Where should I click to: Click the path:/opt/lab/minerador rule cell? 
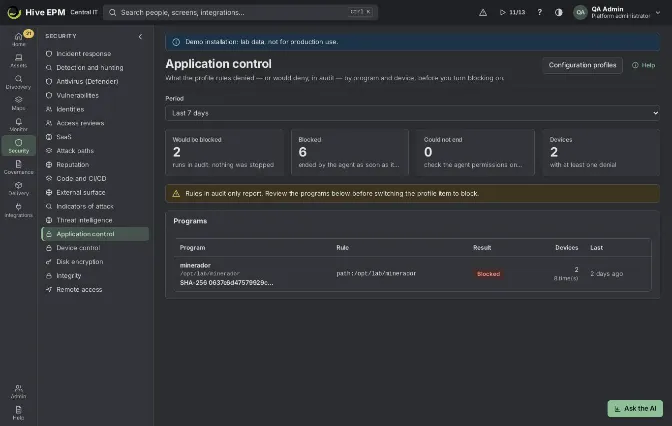[x=376, y=273]
